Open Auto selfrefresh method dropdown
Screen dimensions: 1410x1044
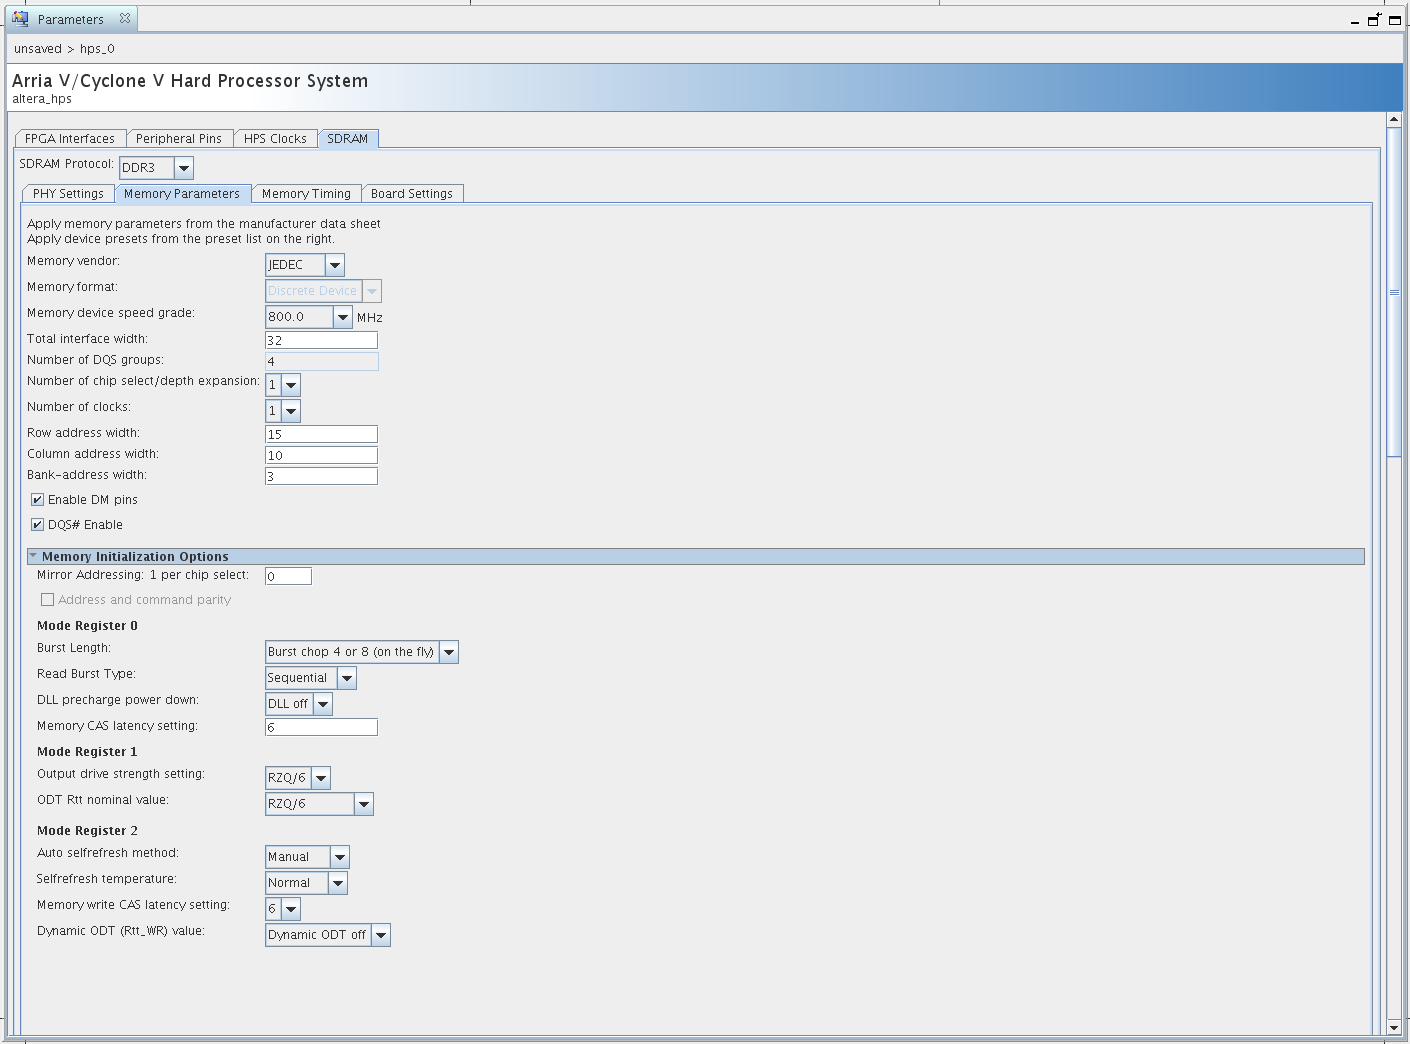click(340, 857)
